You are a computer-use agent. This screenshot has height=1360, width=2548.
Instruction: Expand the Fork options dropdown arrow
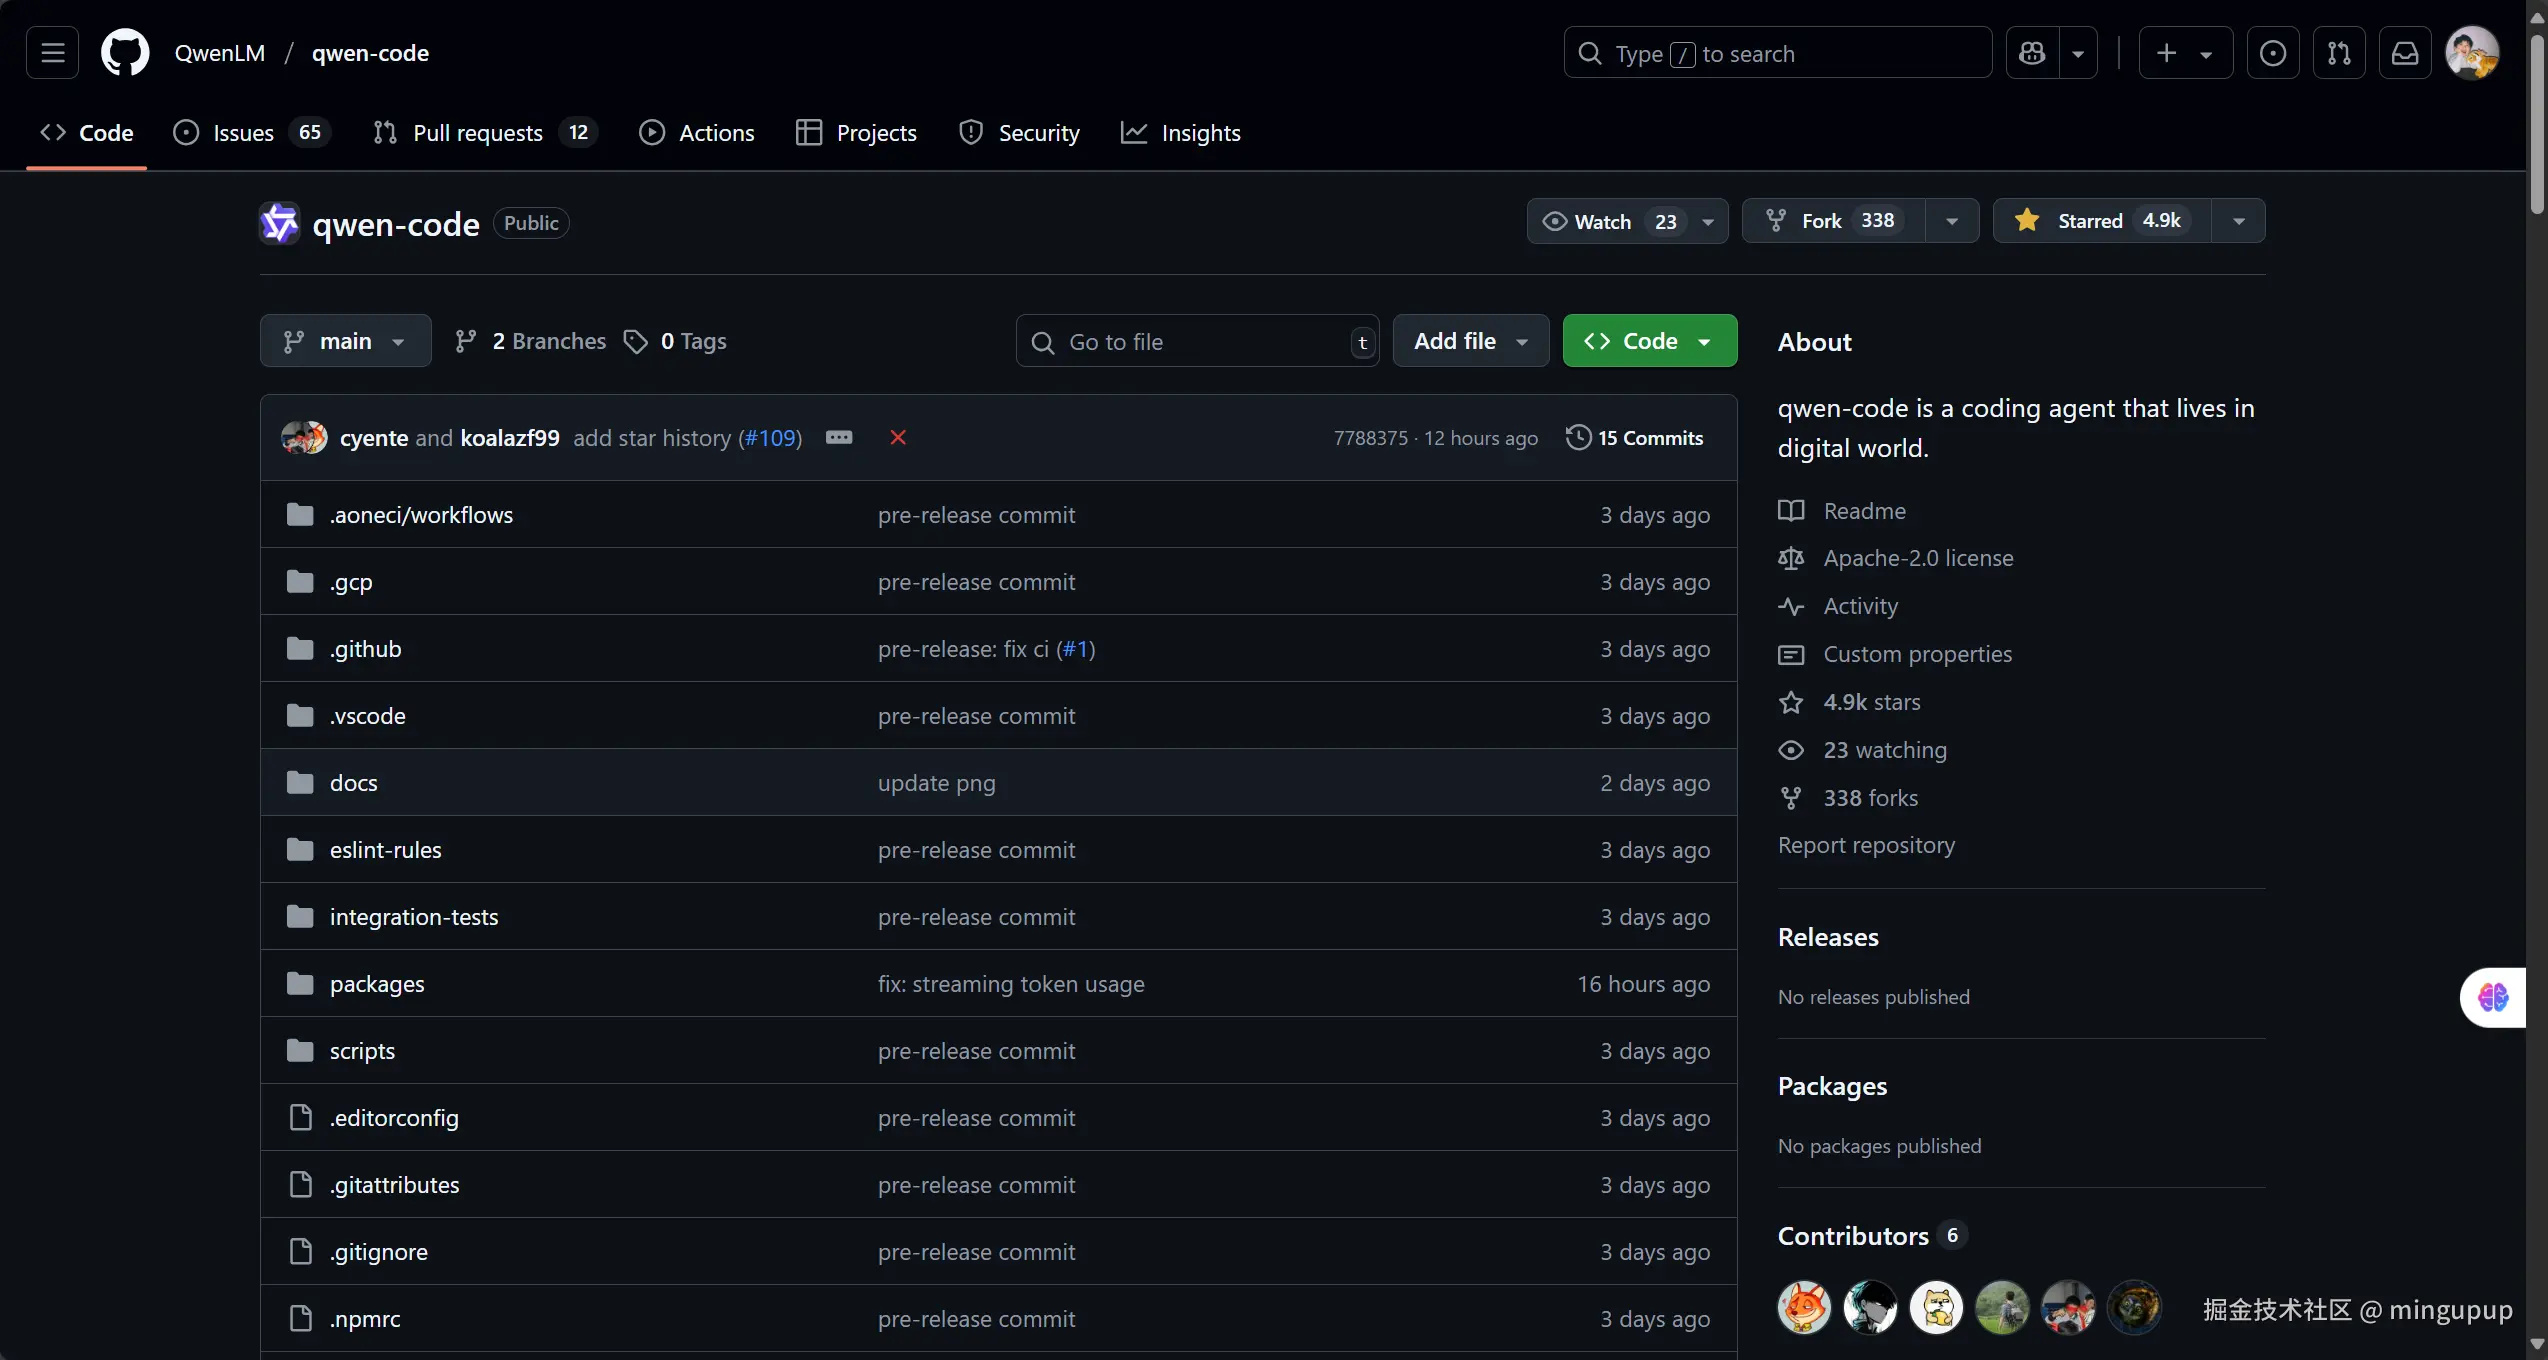pos(1952,221)
